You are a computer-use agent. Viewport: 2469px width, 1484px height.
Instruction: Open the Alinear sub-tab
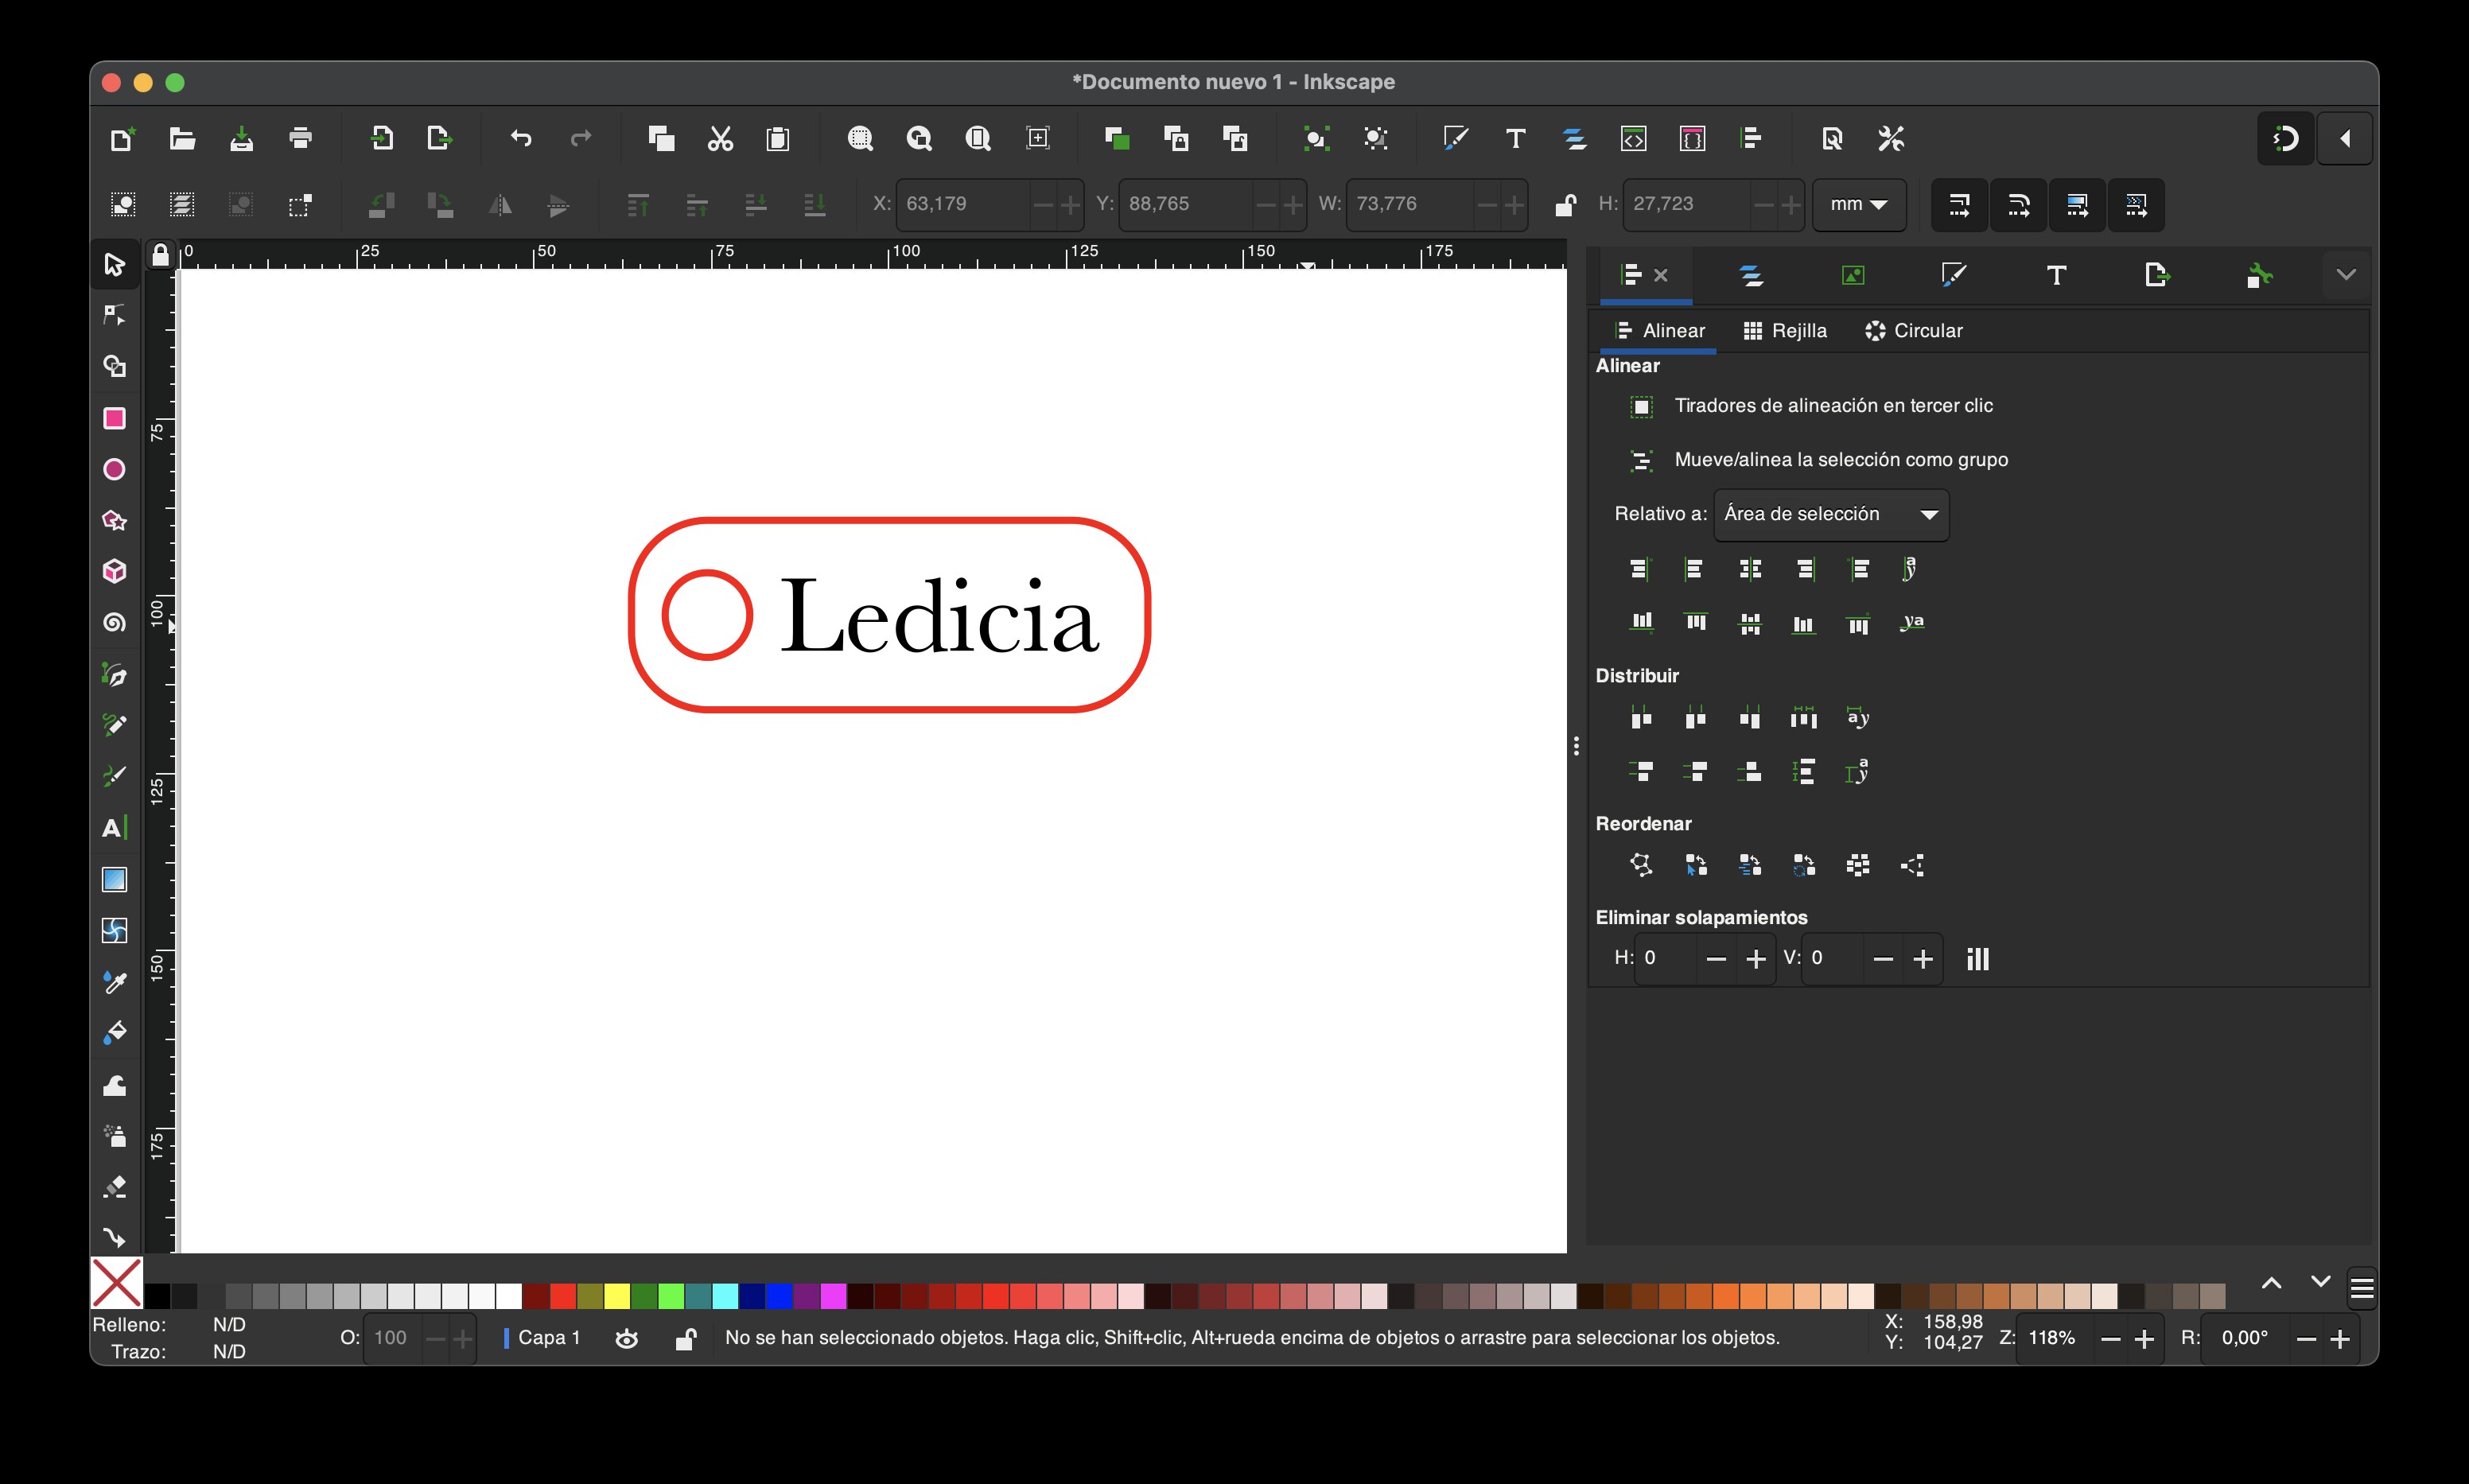tap(1659, 331)
